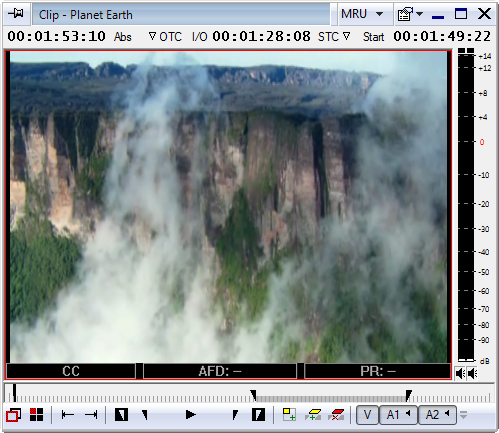Click the current timecode 00:01:53:10
The width and height of the screenshot is (499, 433).
56,36
